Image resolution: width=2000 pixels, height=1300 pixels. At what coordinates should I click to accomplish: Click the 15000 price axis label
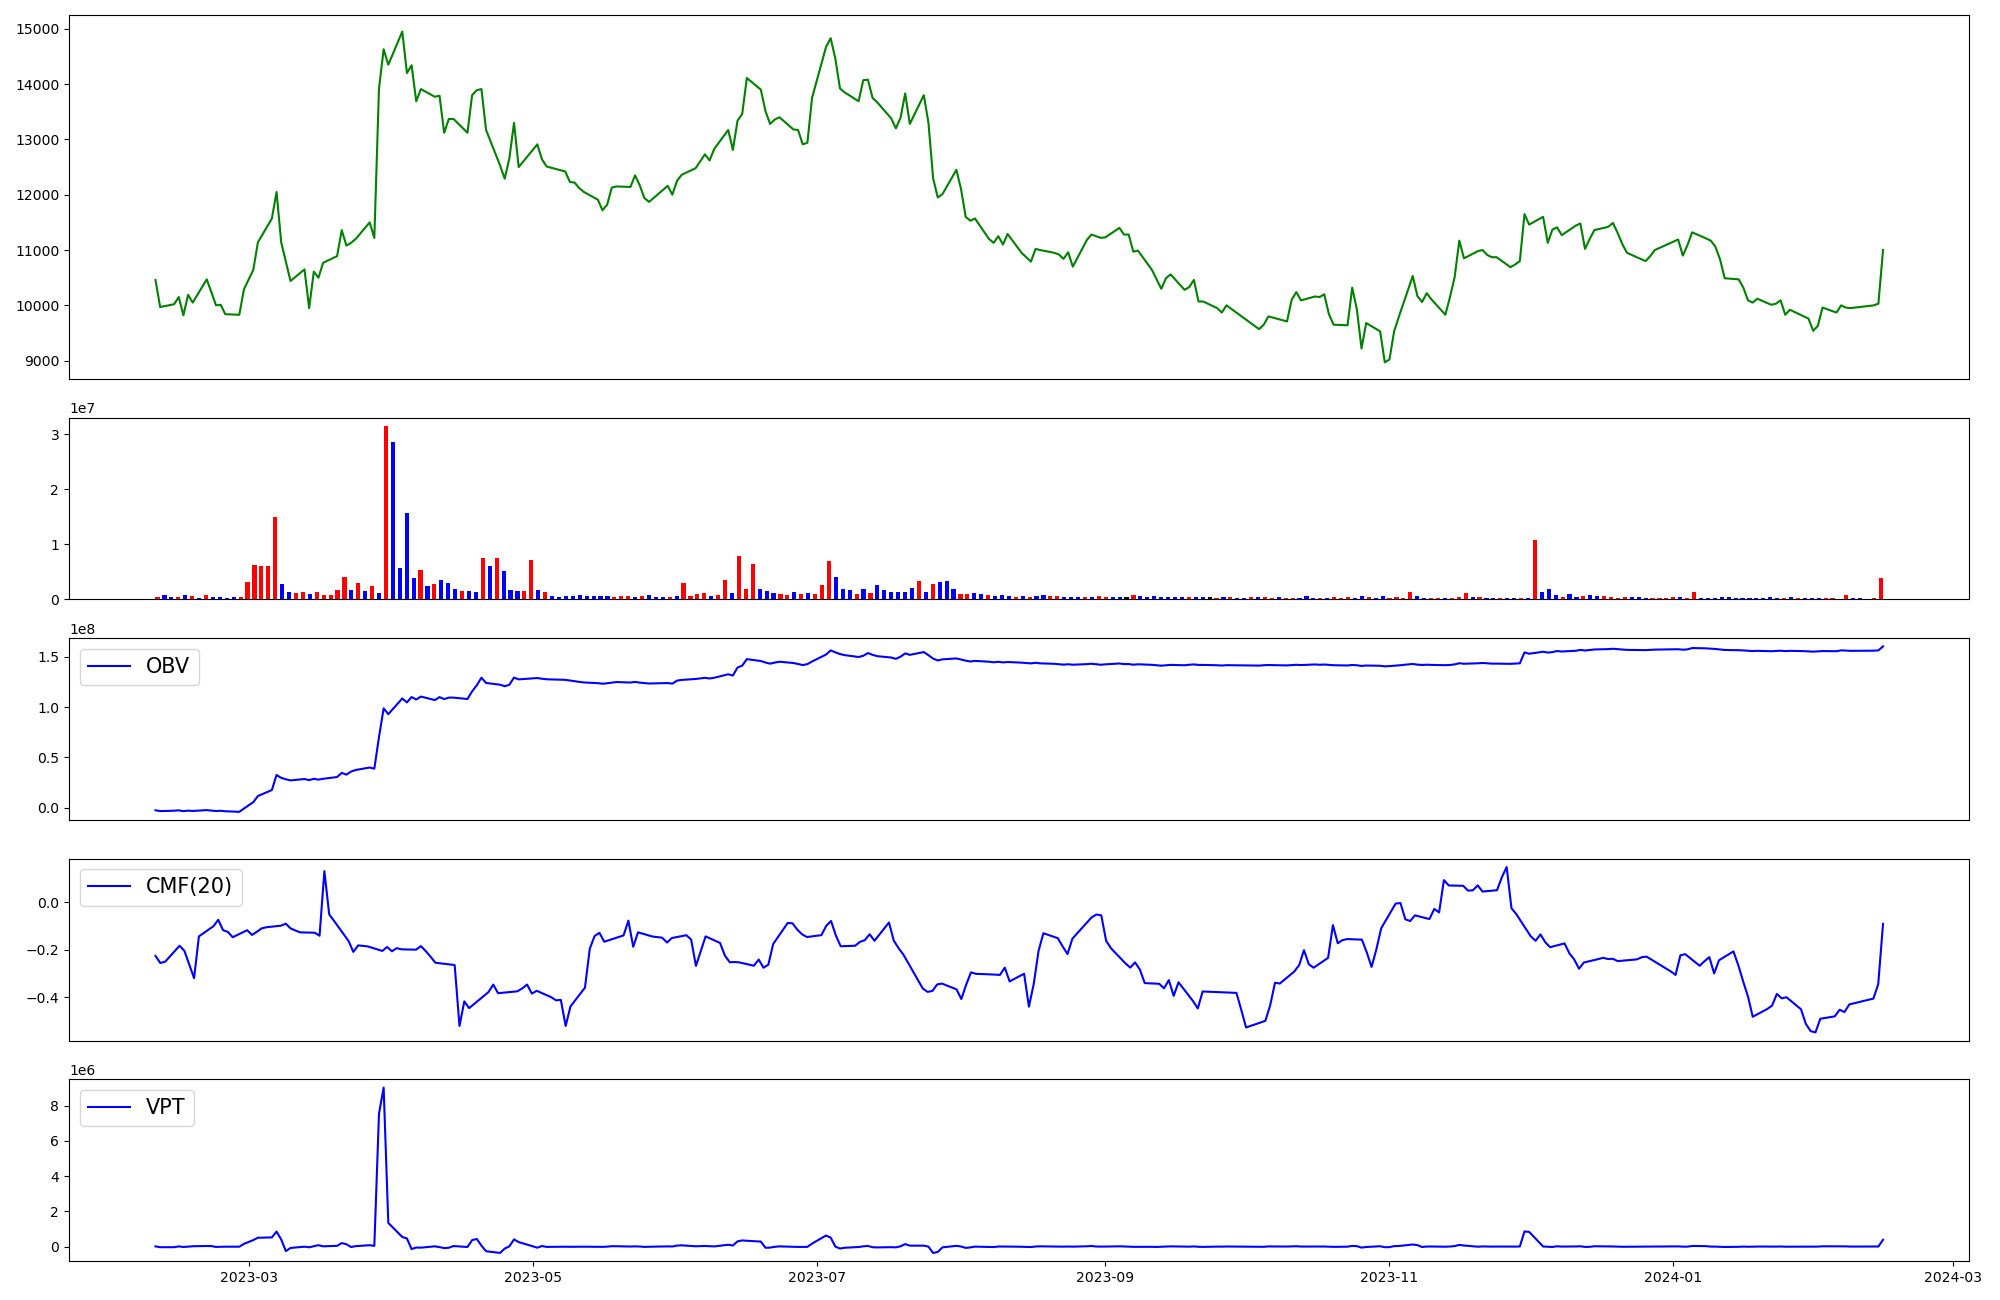[38, 29]
